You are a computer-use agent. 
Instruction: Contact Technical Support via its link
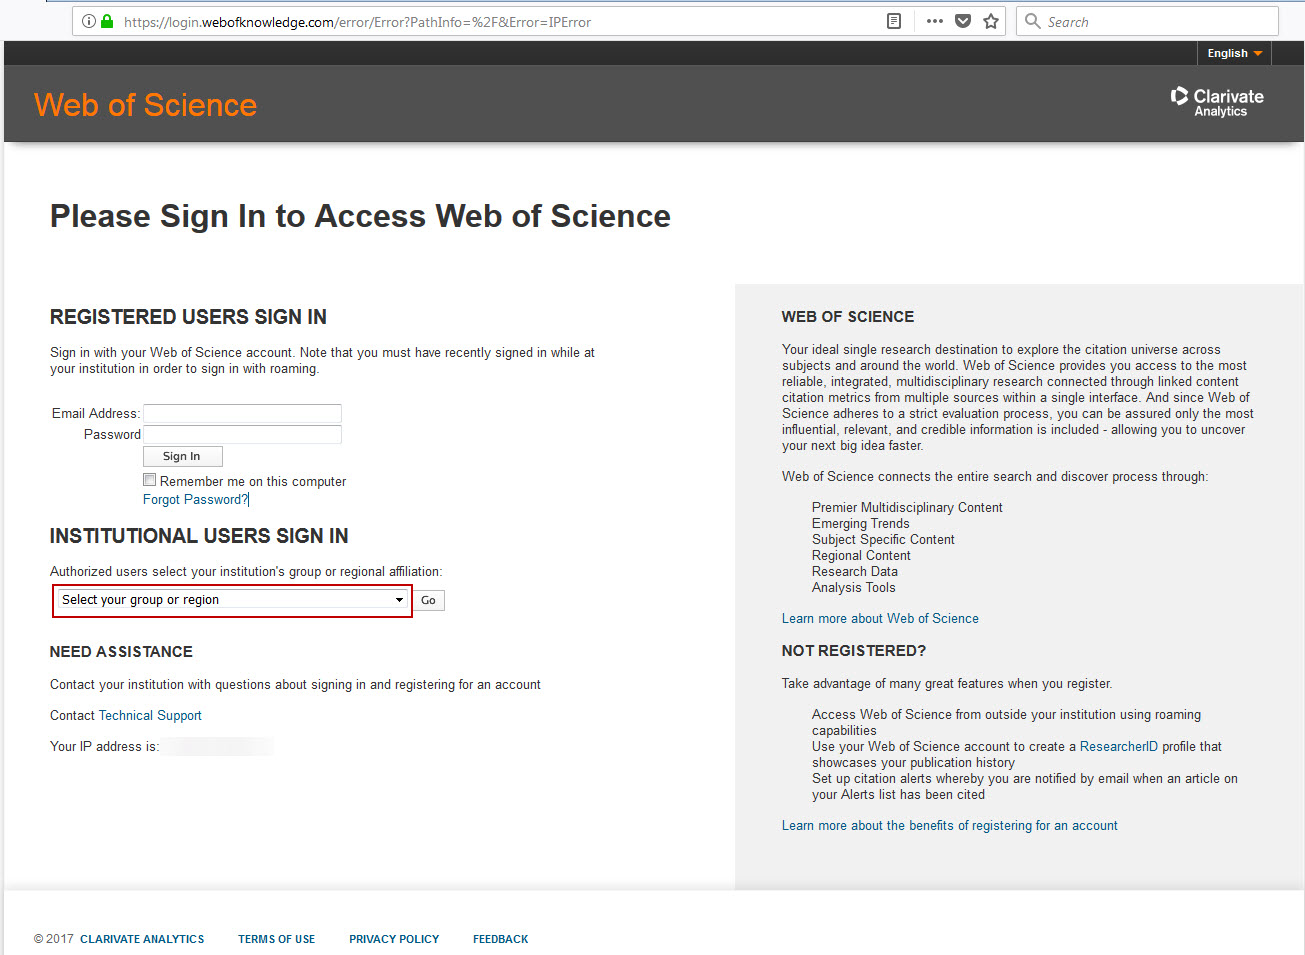tap(149, 715)
